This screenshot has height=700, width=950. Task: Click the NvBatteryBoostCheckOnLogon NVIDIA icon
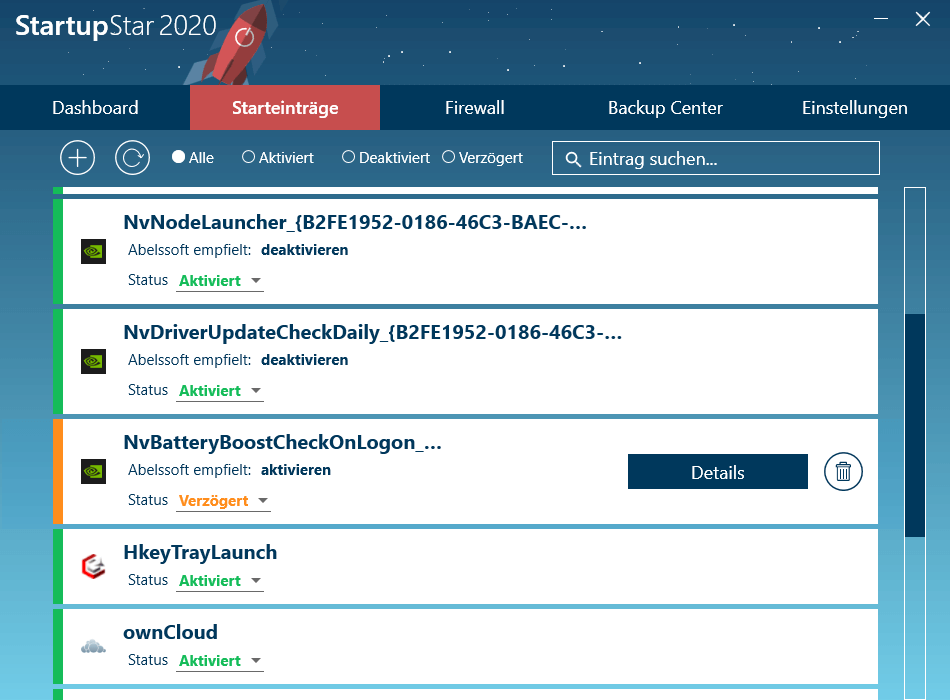tap(93, 471)
